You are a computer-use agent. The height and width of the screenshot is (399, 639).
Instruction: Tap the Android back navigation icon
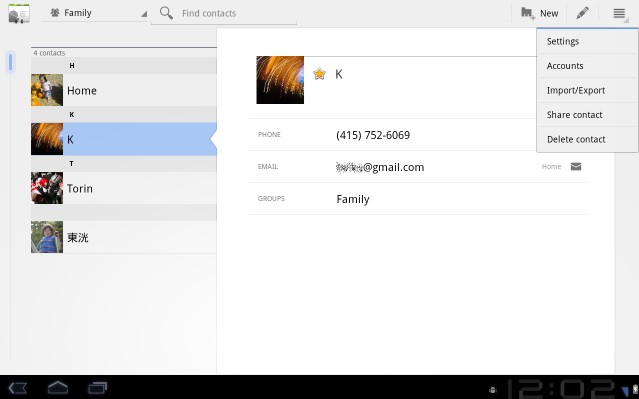click(x=18, y=387)
